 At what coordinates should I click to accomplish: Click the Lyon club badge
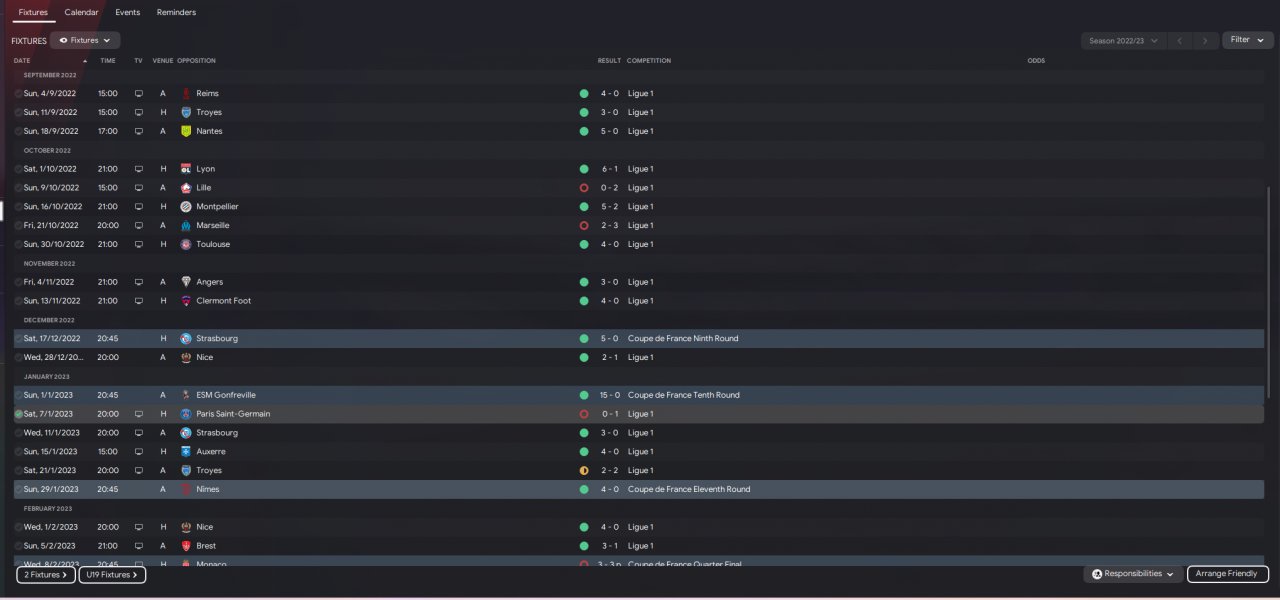pos(186,169)
